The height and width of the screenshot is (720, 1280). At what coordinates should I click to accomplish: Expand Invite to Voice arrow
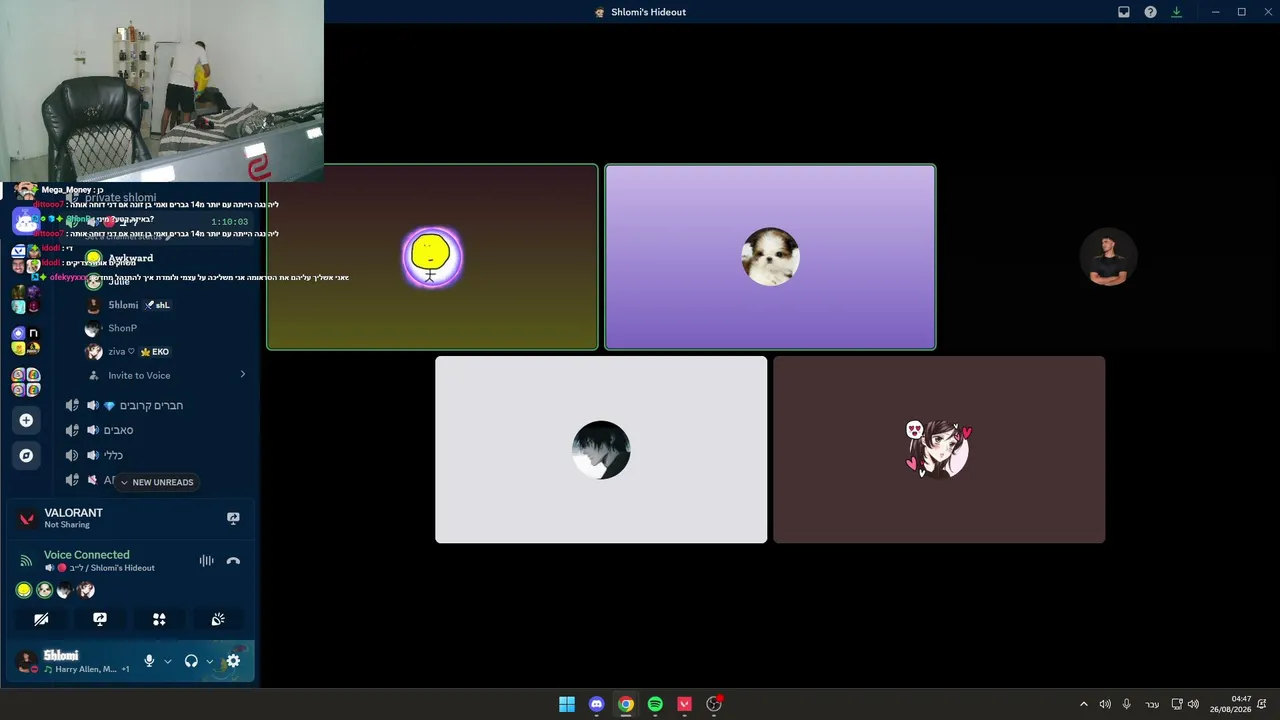point(242,375)
